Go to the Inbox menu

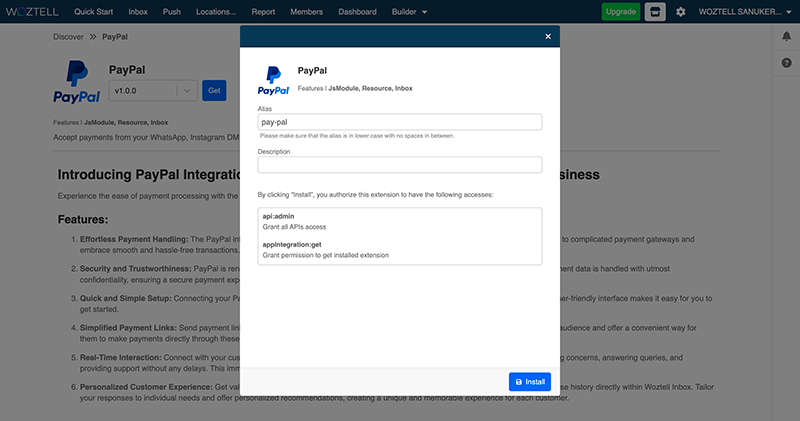(x=138, y=12)
